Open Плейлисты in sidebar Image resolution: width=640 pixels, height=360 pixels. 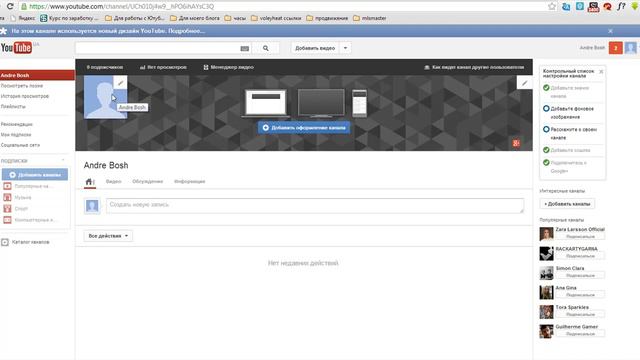pyautogui.click(x=13, y=107)
